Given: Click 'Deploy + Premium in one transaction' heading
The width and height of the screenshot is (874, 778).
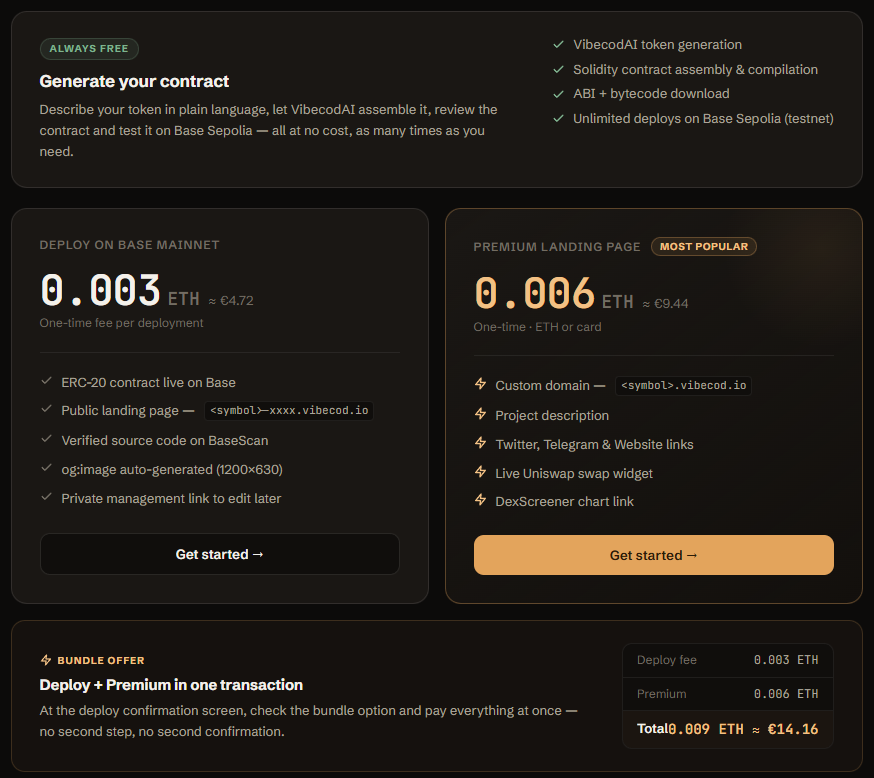Looking at the screenshot, I should tap(171, 685).
